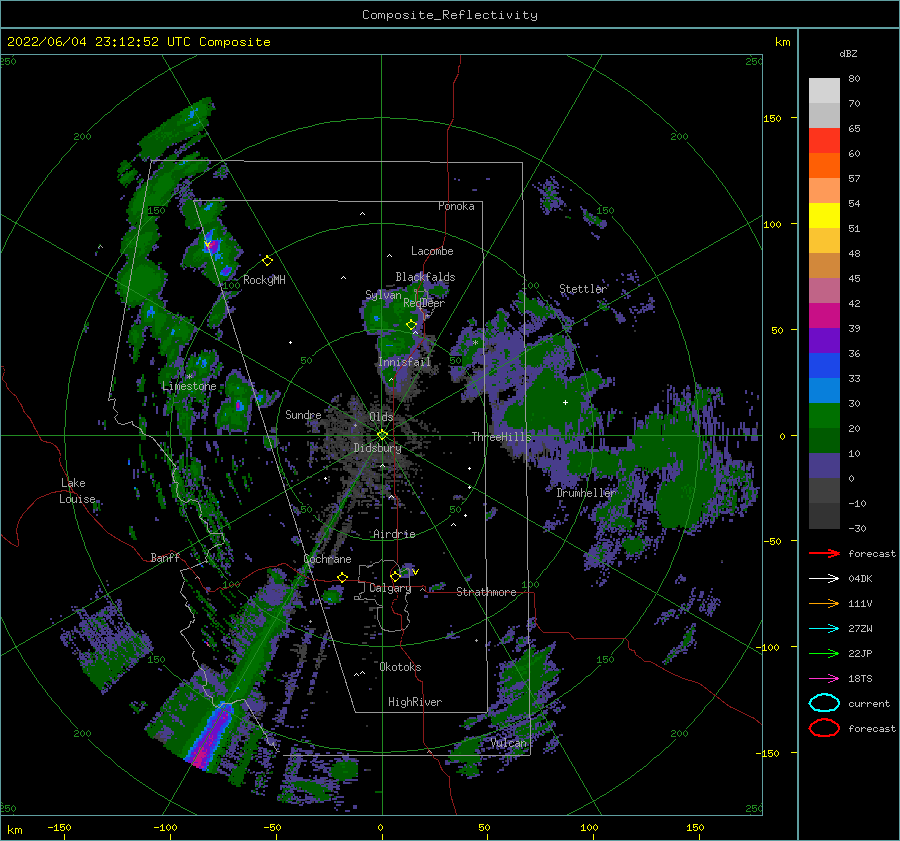Click the Blackfalds label

[x=425, y=277]
